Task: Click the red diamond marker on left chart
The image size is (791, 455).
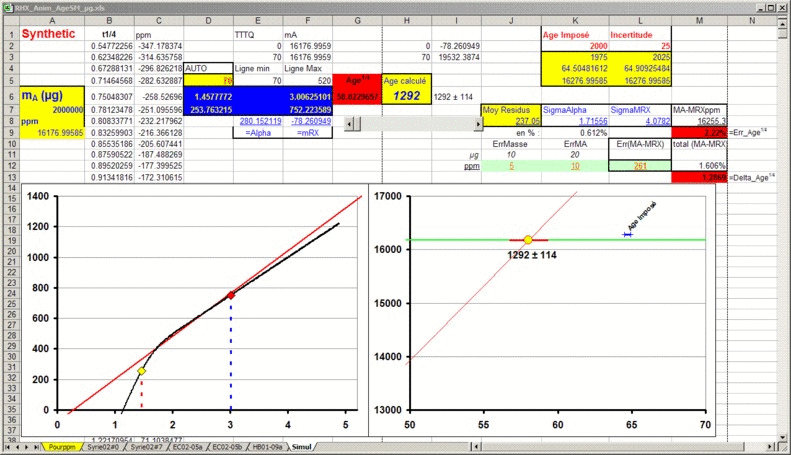Action: coord(231,295)
